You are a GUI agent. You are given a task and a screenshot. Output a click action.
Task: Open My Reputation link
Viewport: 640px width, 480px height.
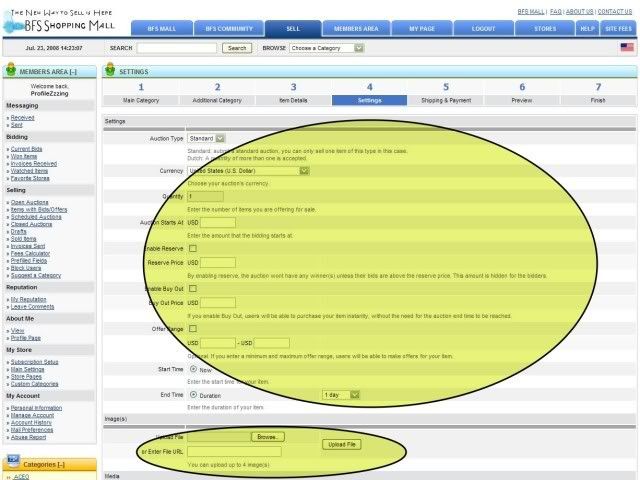[29, 299]
